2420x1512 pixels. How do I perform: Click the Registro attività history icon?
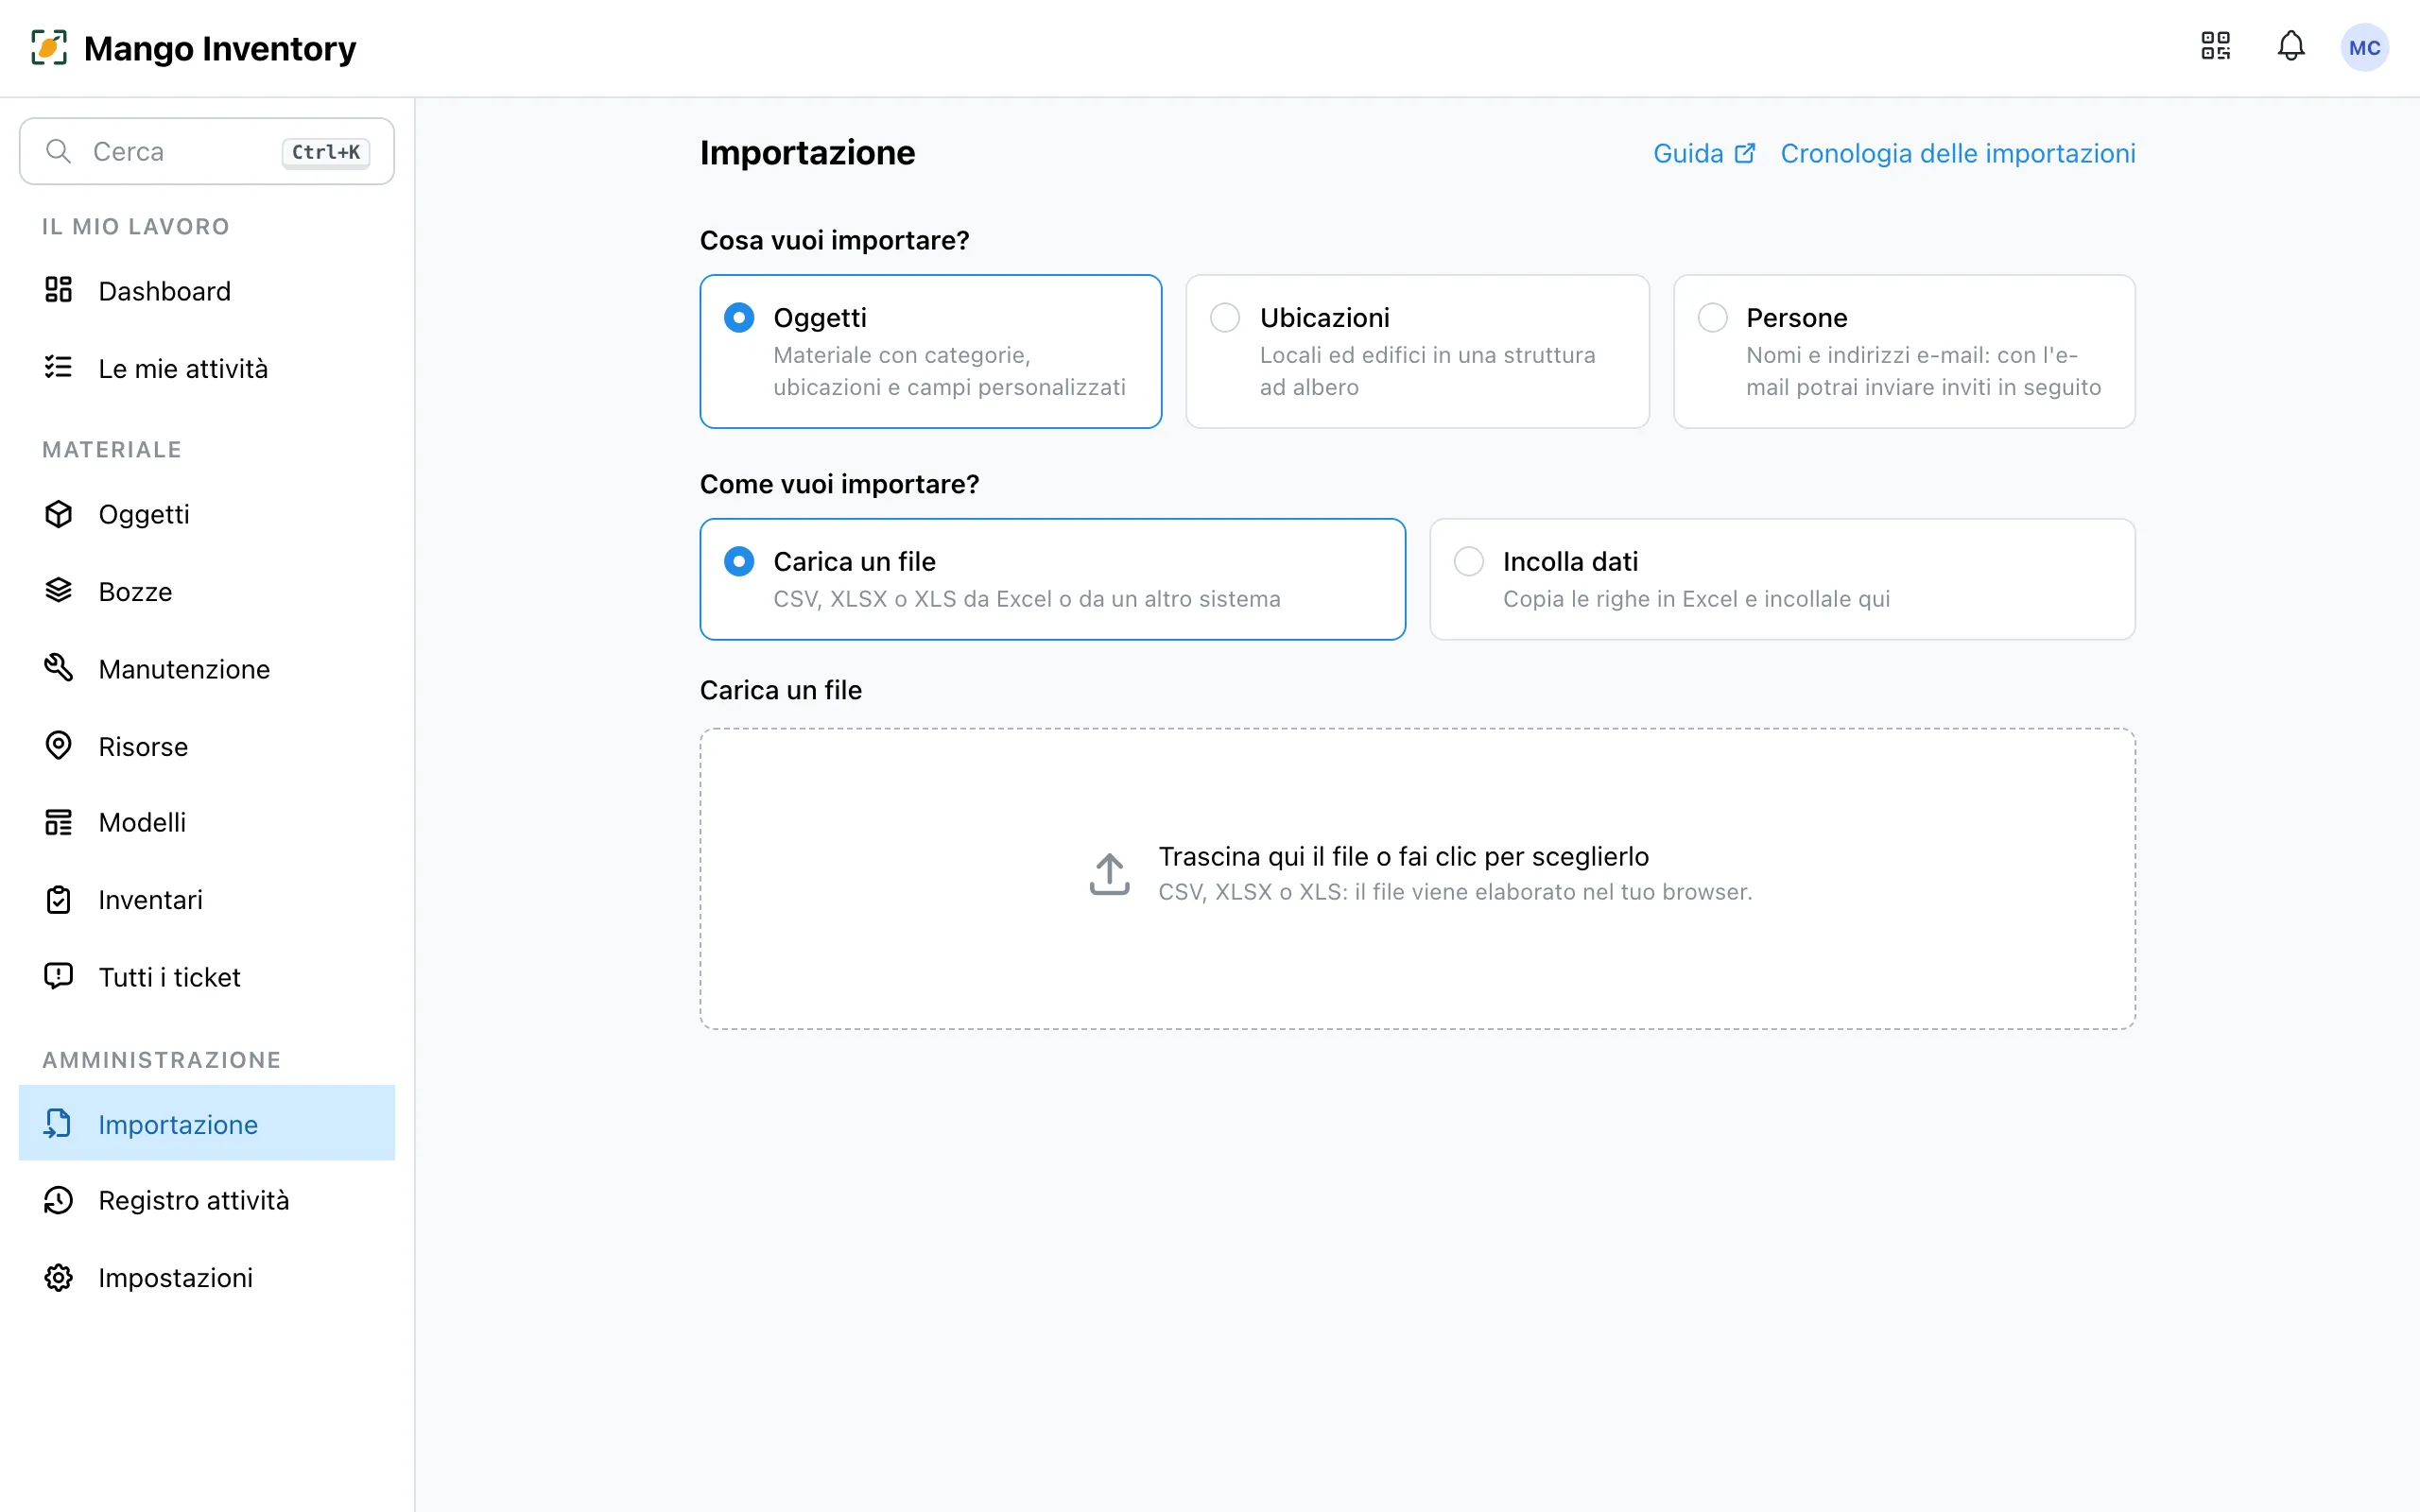point(59,1200)
